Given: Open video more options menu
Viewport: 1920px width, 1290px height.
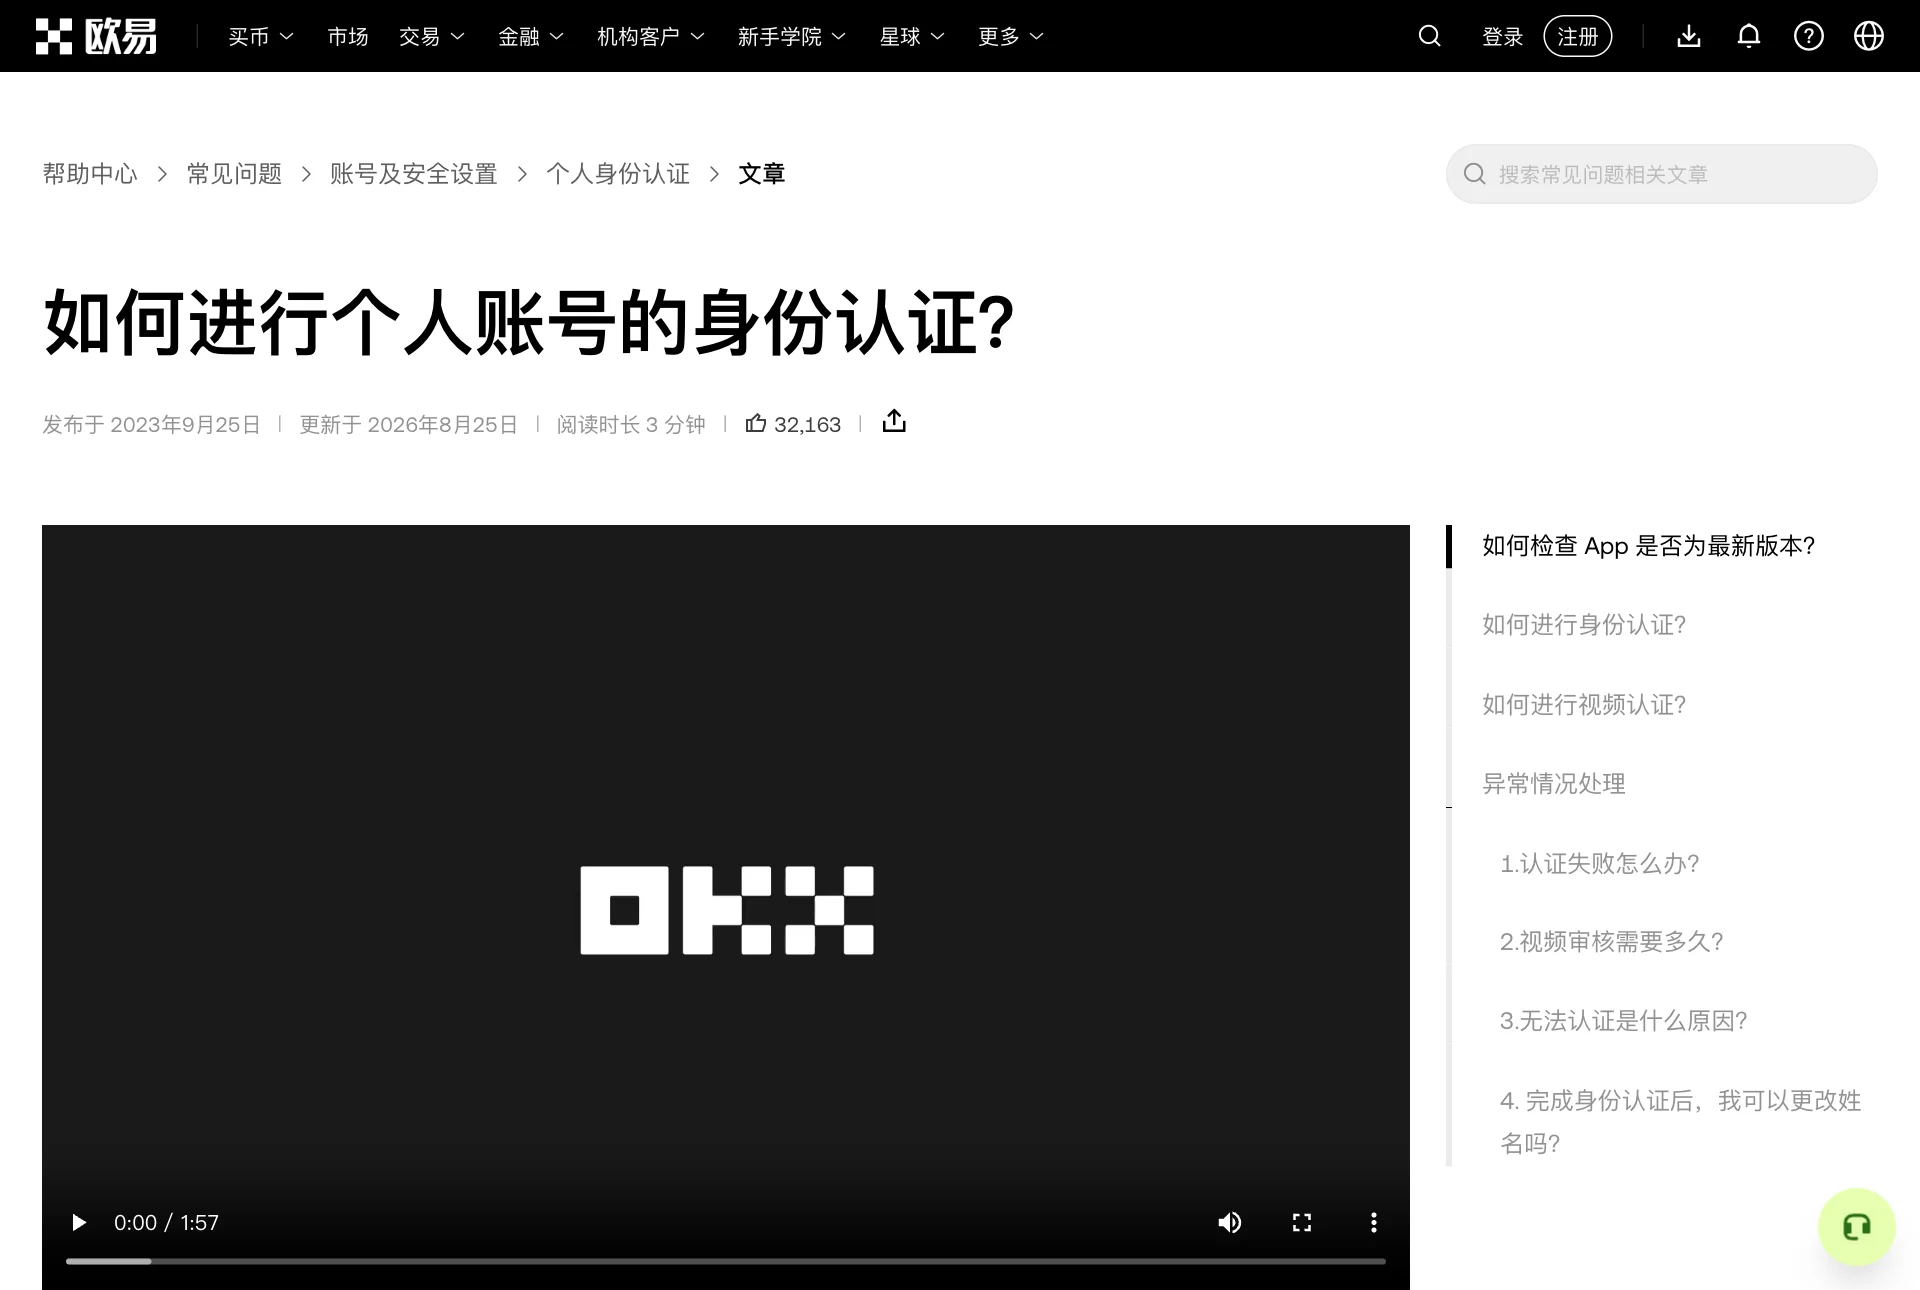Looking at the screenshot, I should coord(1374,1222).
